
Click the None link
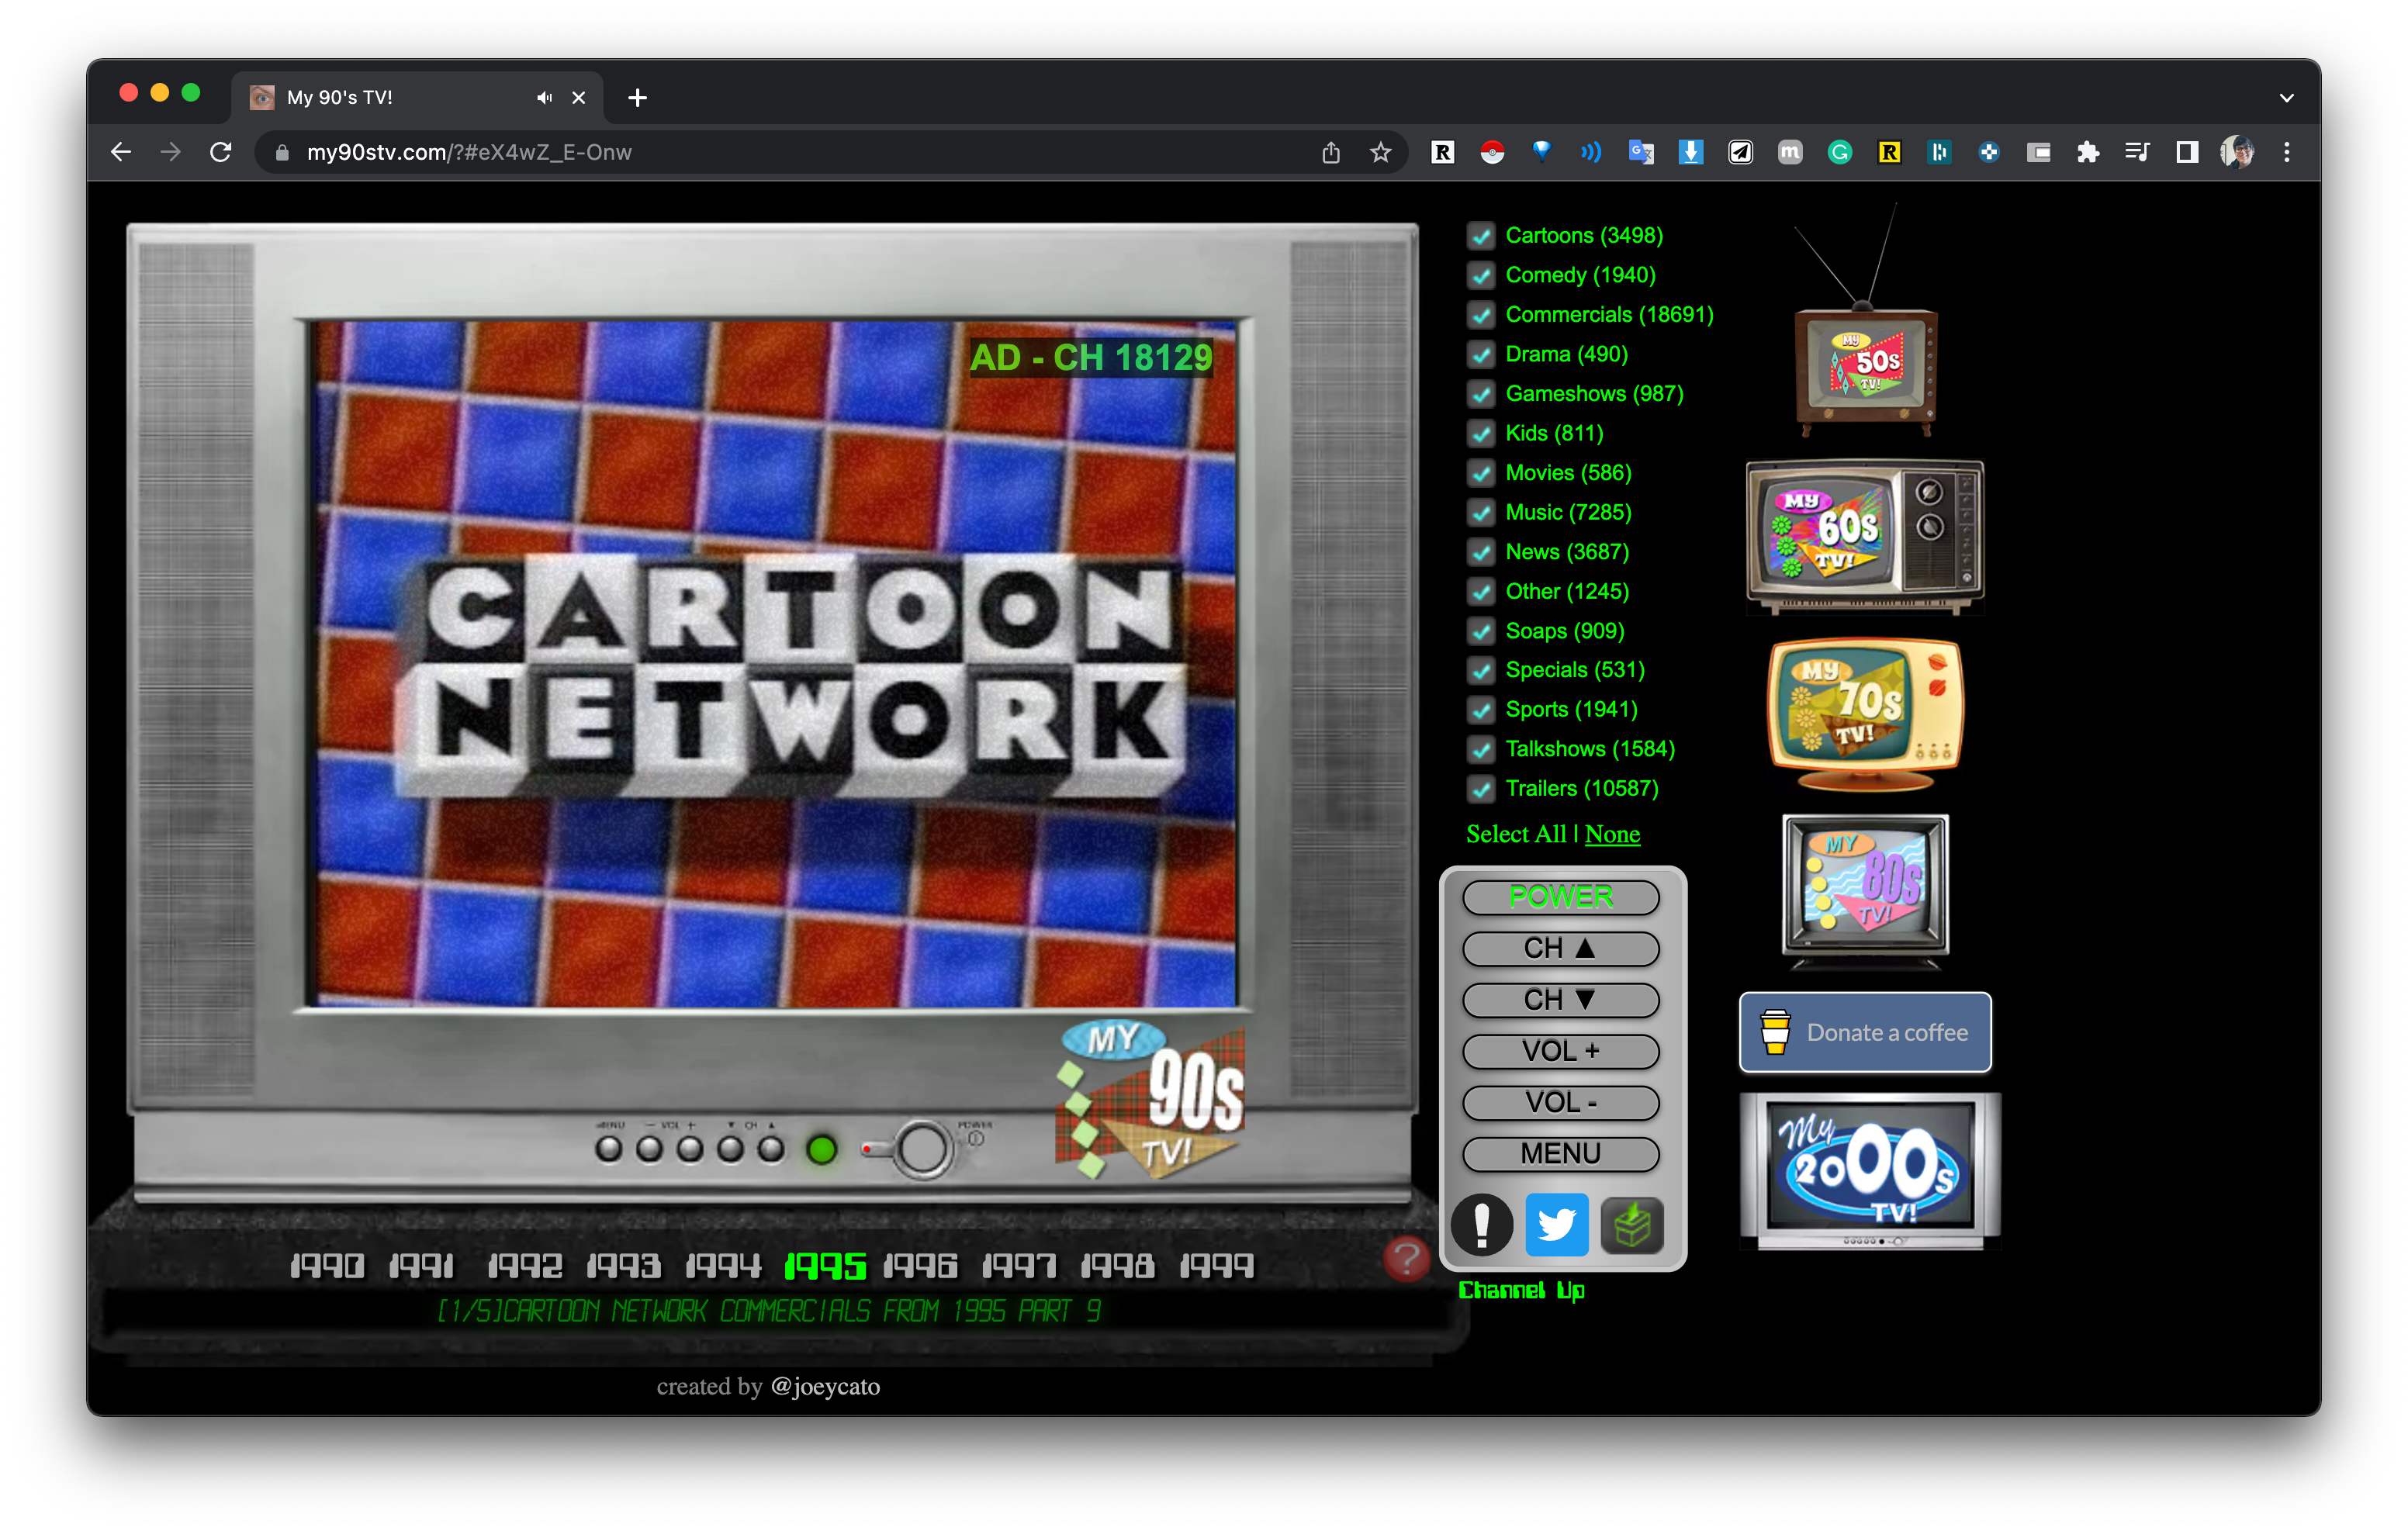tap(1612, 834)
